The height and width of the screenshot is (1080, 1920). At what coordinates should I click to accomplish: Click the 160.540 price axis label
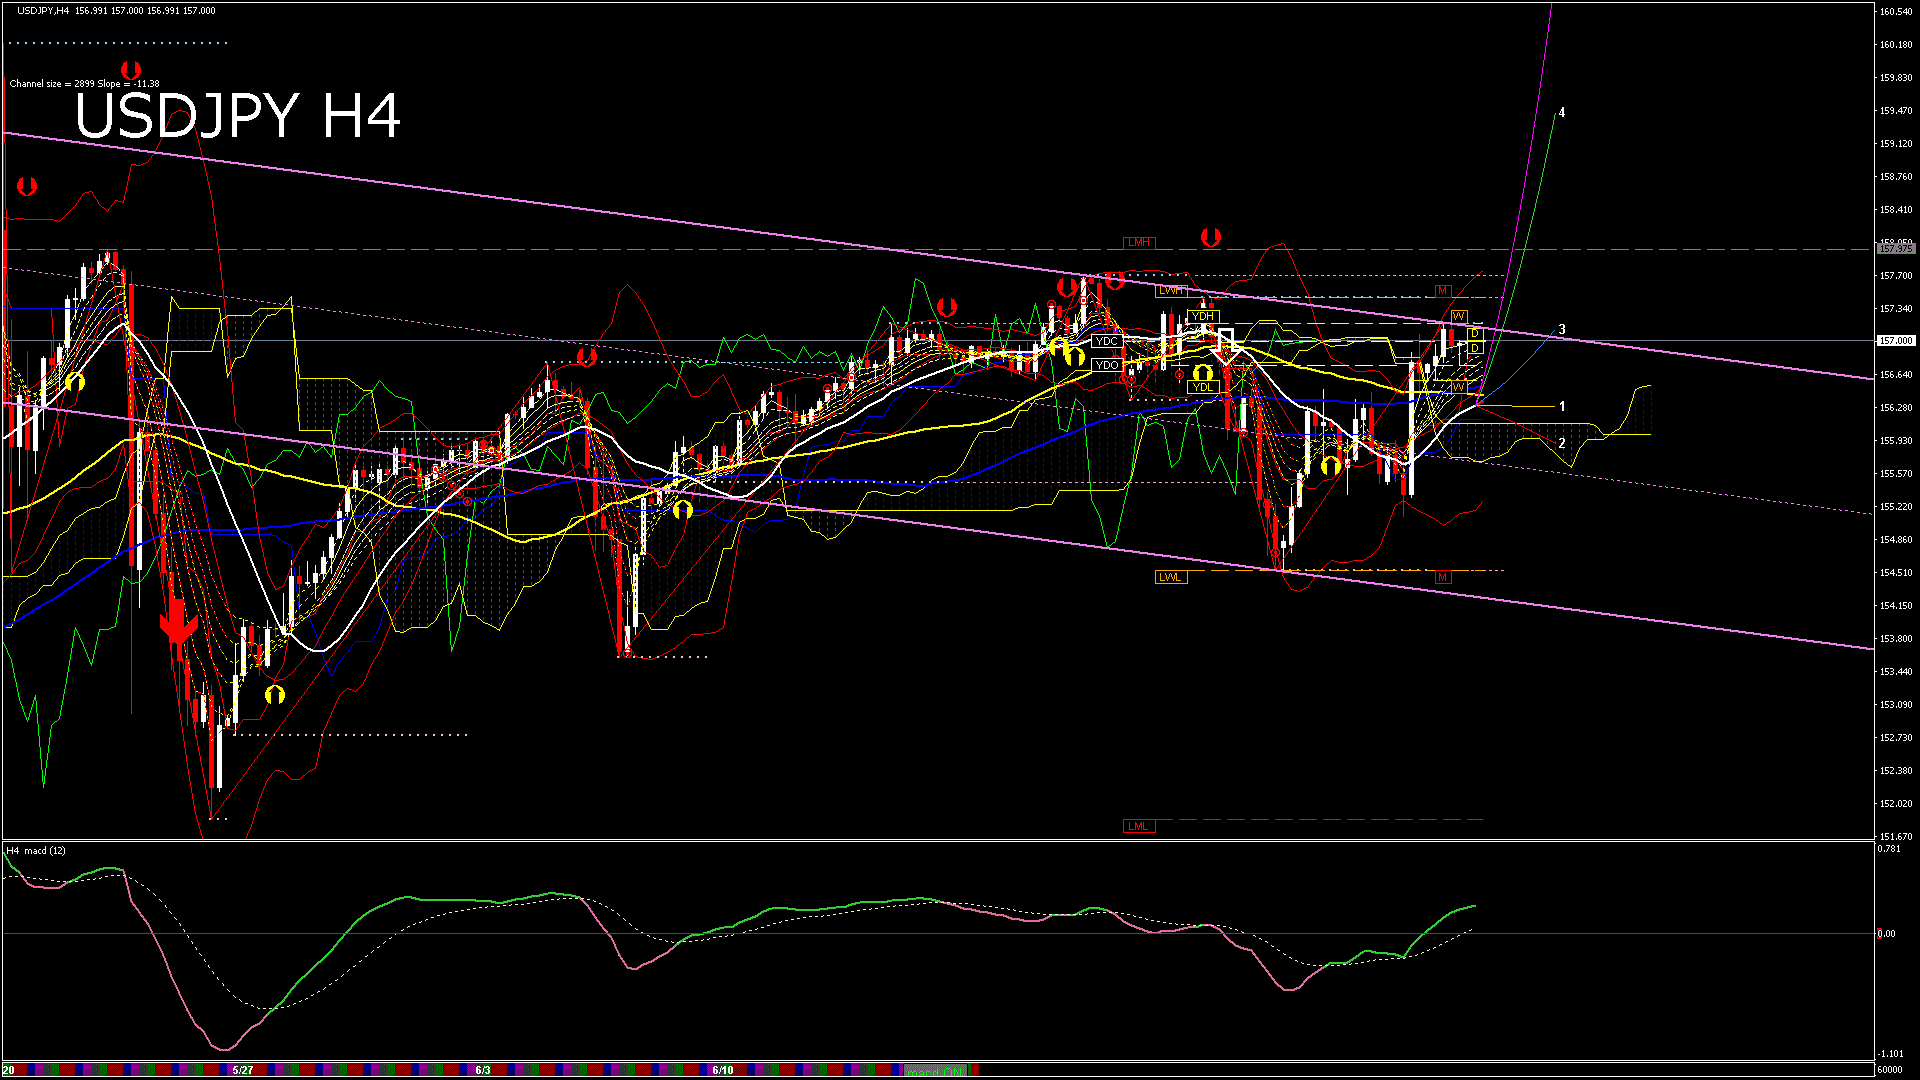point(1895,12)
